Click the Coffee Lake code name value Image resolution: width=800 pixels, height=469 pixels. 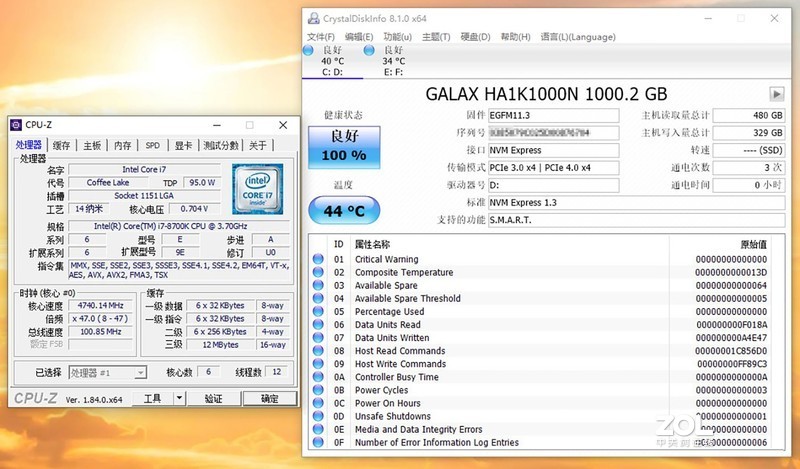(108, 182)
